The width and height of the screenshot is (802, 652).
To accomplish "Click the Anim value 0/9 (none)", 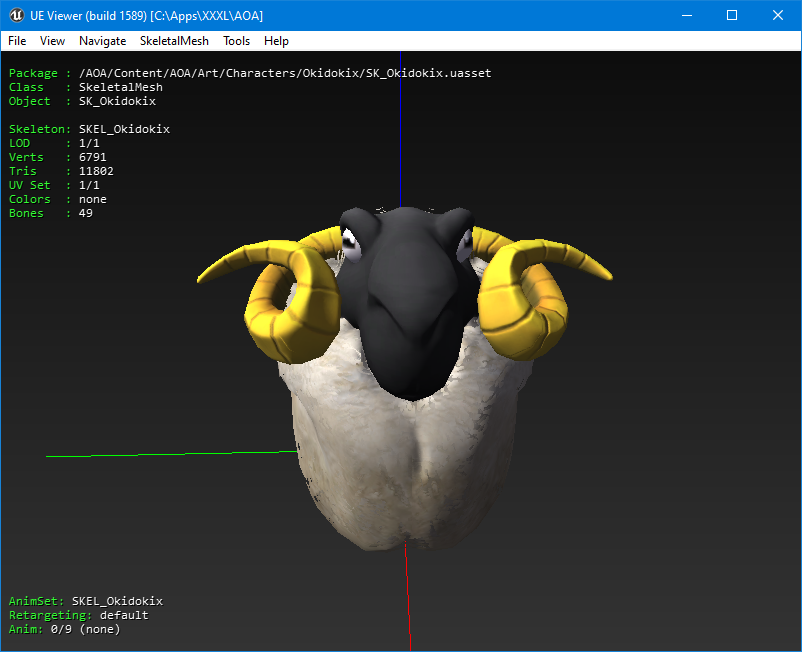I will [85, 629].
